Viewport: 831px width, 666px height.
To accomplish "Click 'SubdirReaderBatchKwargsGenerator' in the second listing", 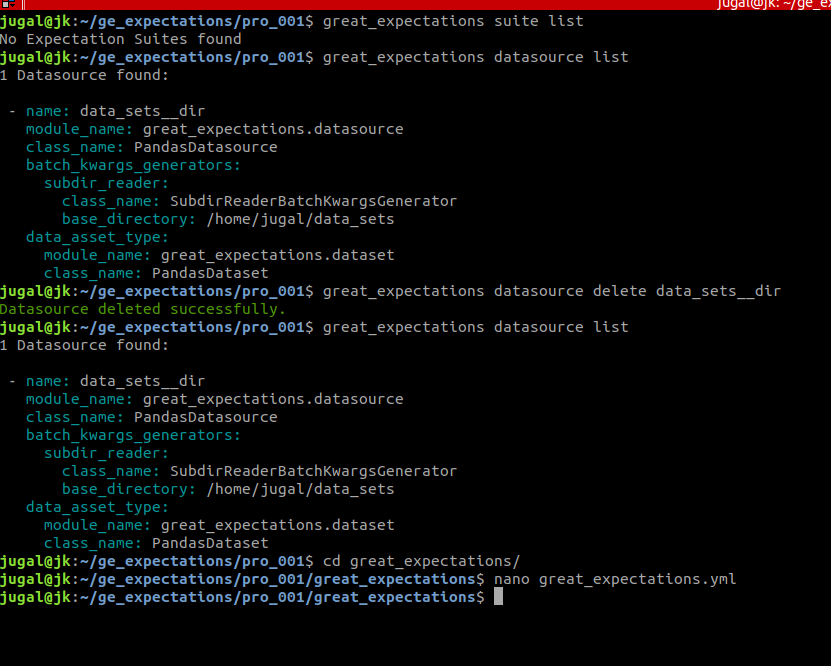I will 313,472.
